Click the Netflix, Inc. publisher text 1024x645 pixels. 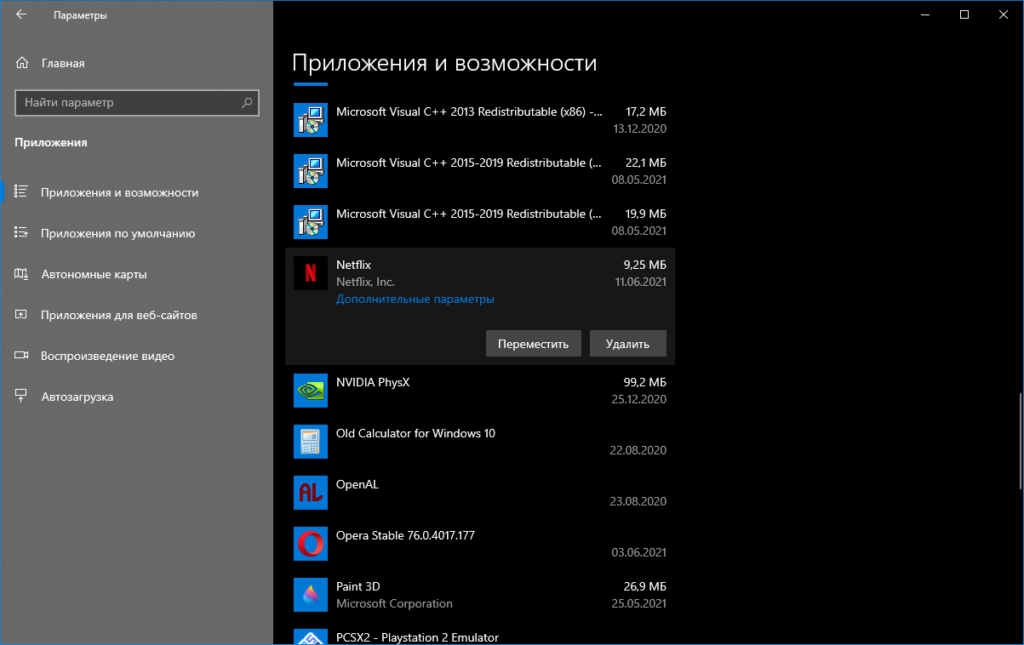(365, 282)
